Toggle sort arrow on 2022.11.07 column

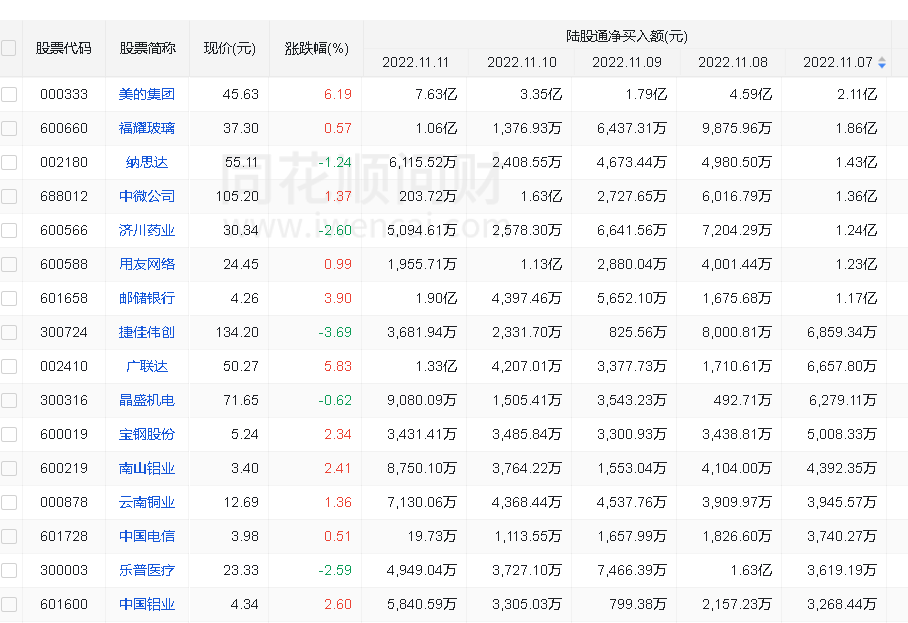tap(881, 63)
